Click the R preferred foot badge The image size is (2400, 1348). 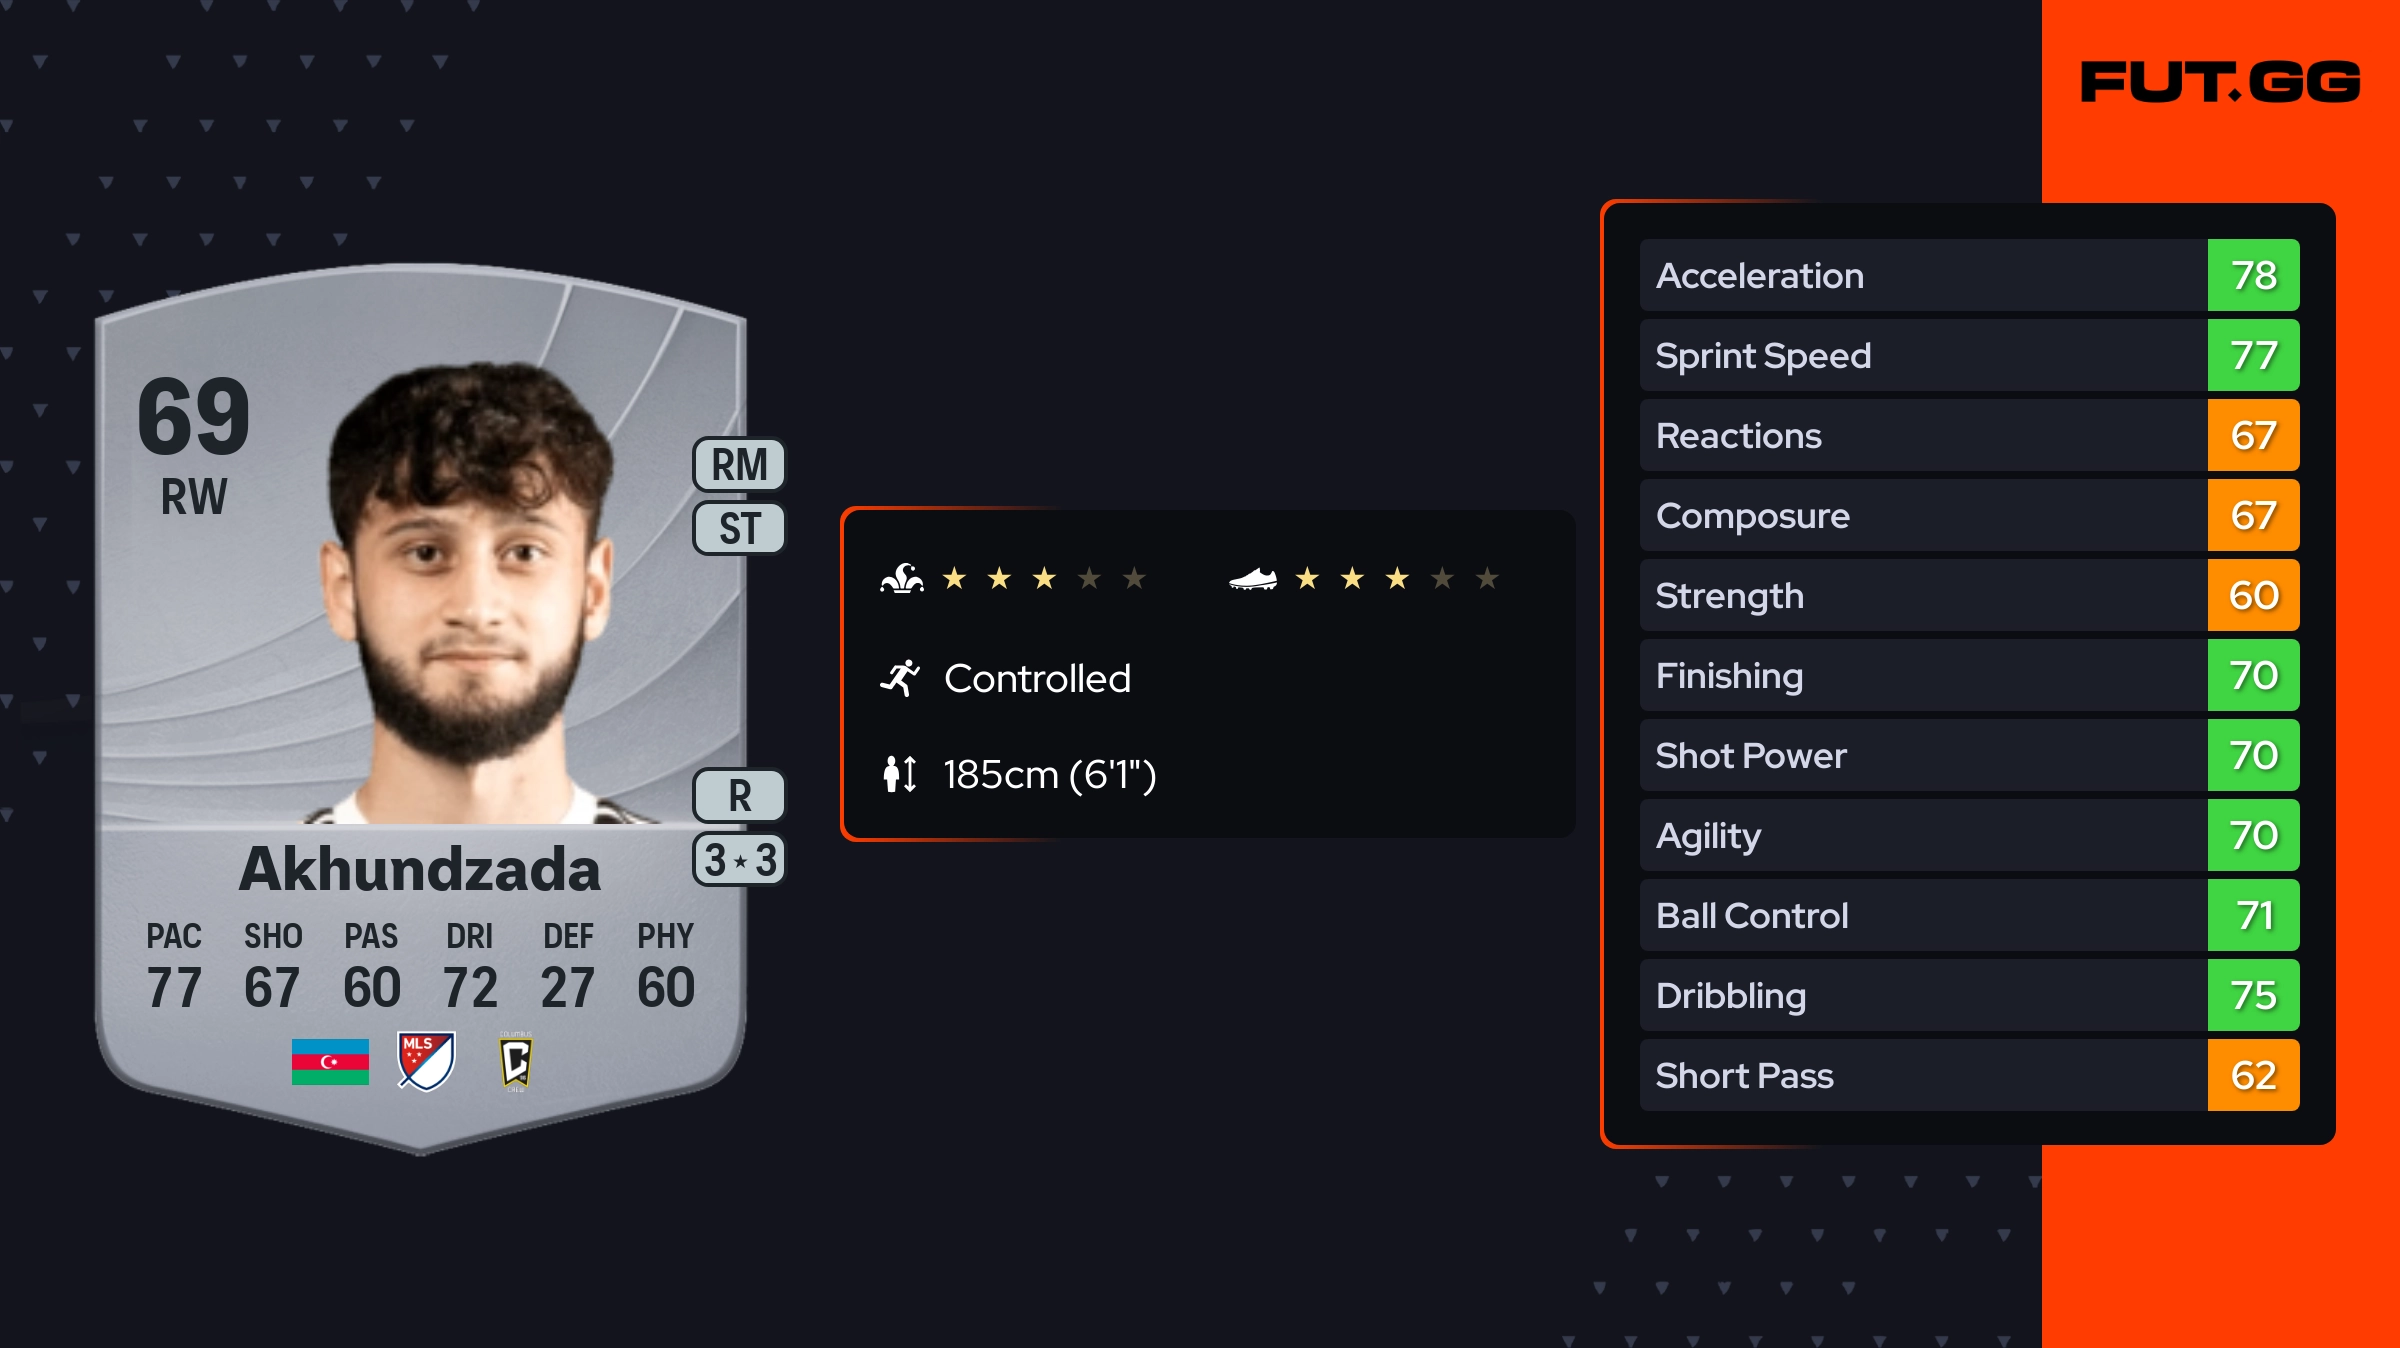pos(739,796)
